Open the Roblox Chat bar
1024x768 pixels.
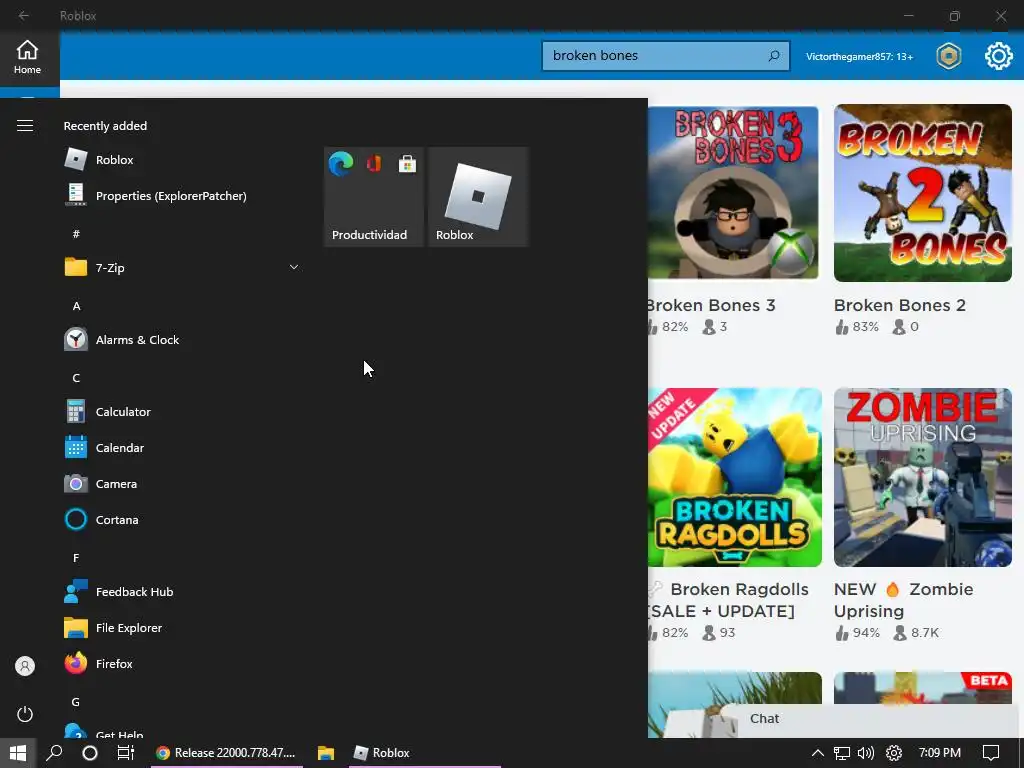coord(871,719)
